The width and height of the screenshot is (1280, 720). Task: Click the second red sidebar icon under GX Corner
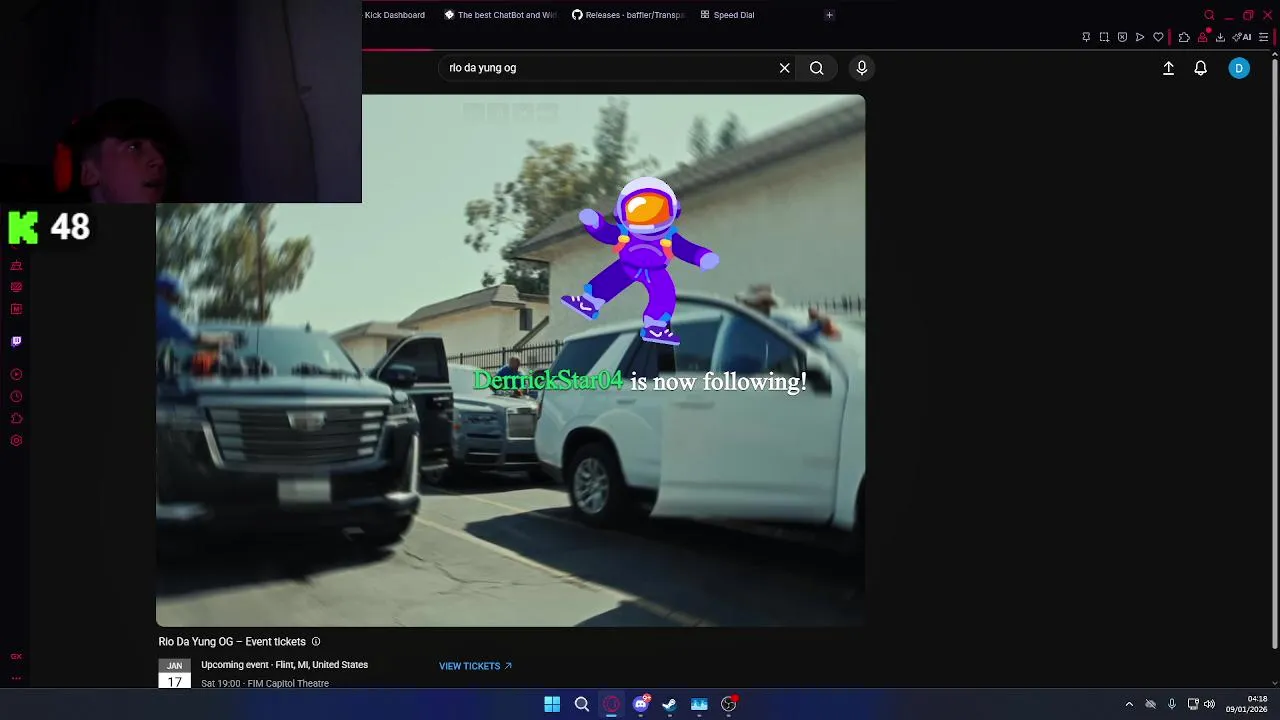pos(16,287)
